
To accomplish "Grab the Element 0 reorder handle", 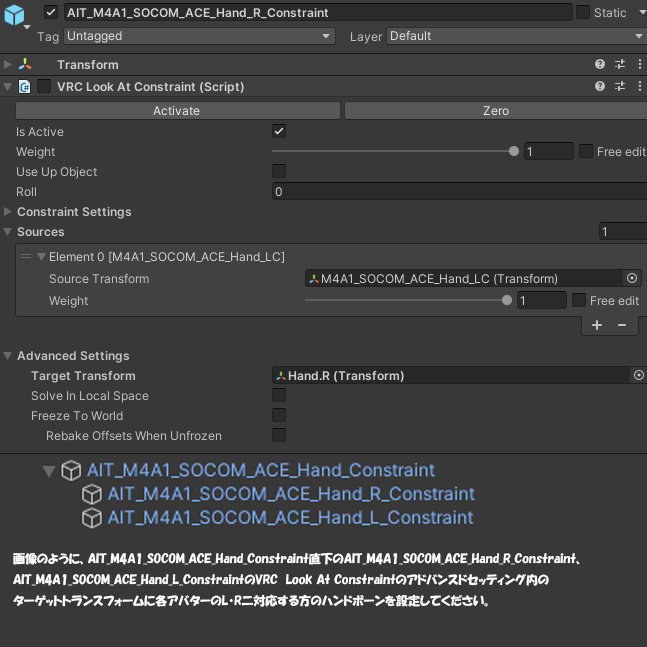I will (x=26, y=257).
